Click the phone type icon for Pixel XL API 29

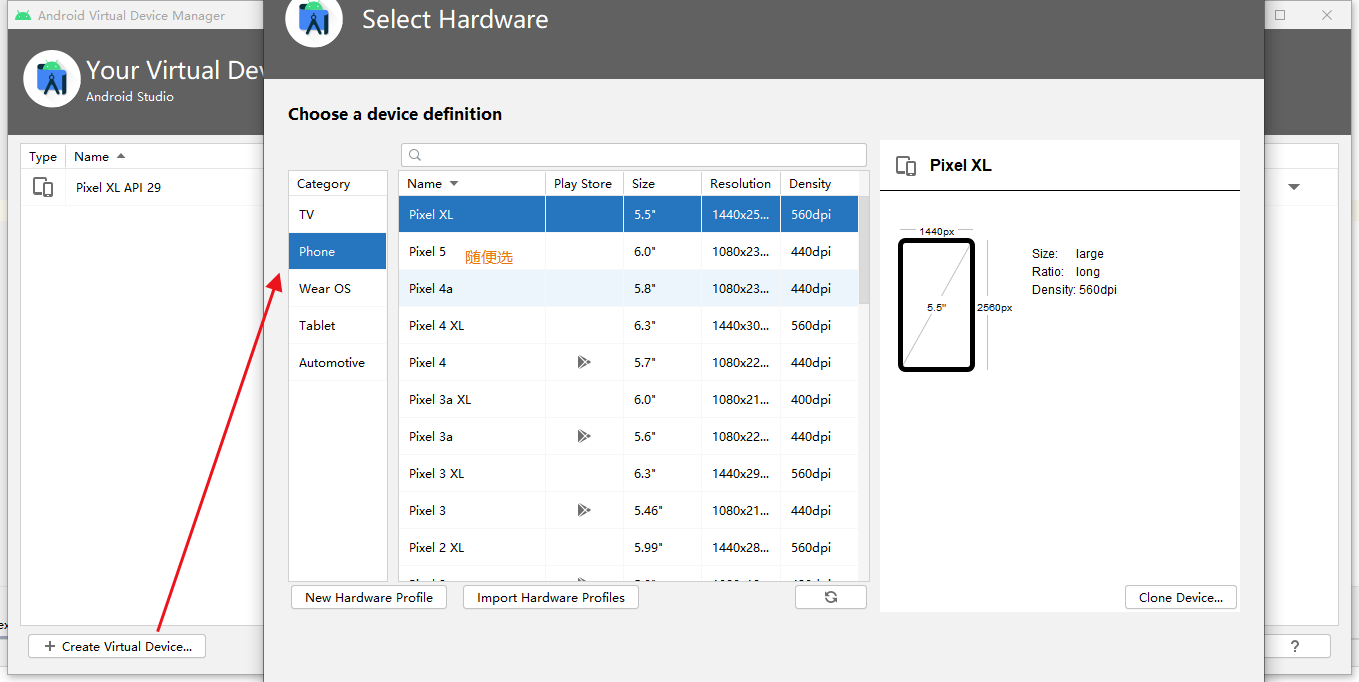pyautogui.click(x=43, y=187)
